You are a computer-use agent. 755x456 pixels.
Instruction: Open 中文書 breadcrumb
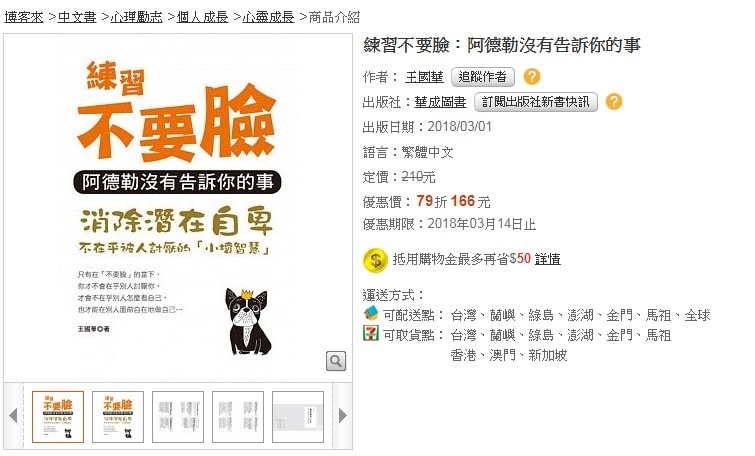click(77, 17)
